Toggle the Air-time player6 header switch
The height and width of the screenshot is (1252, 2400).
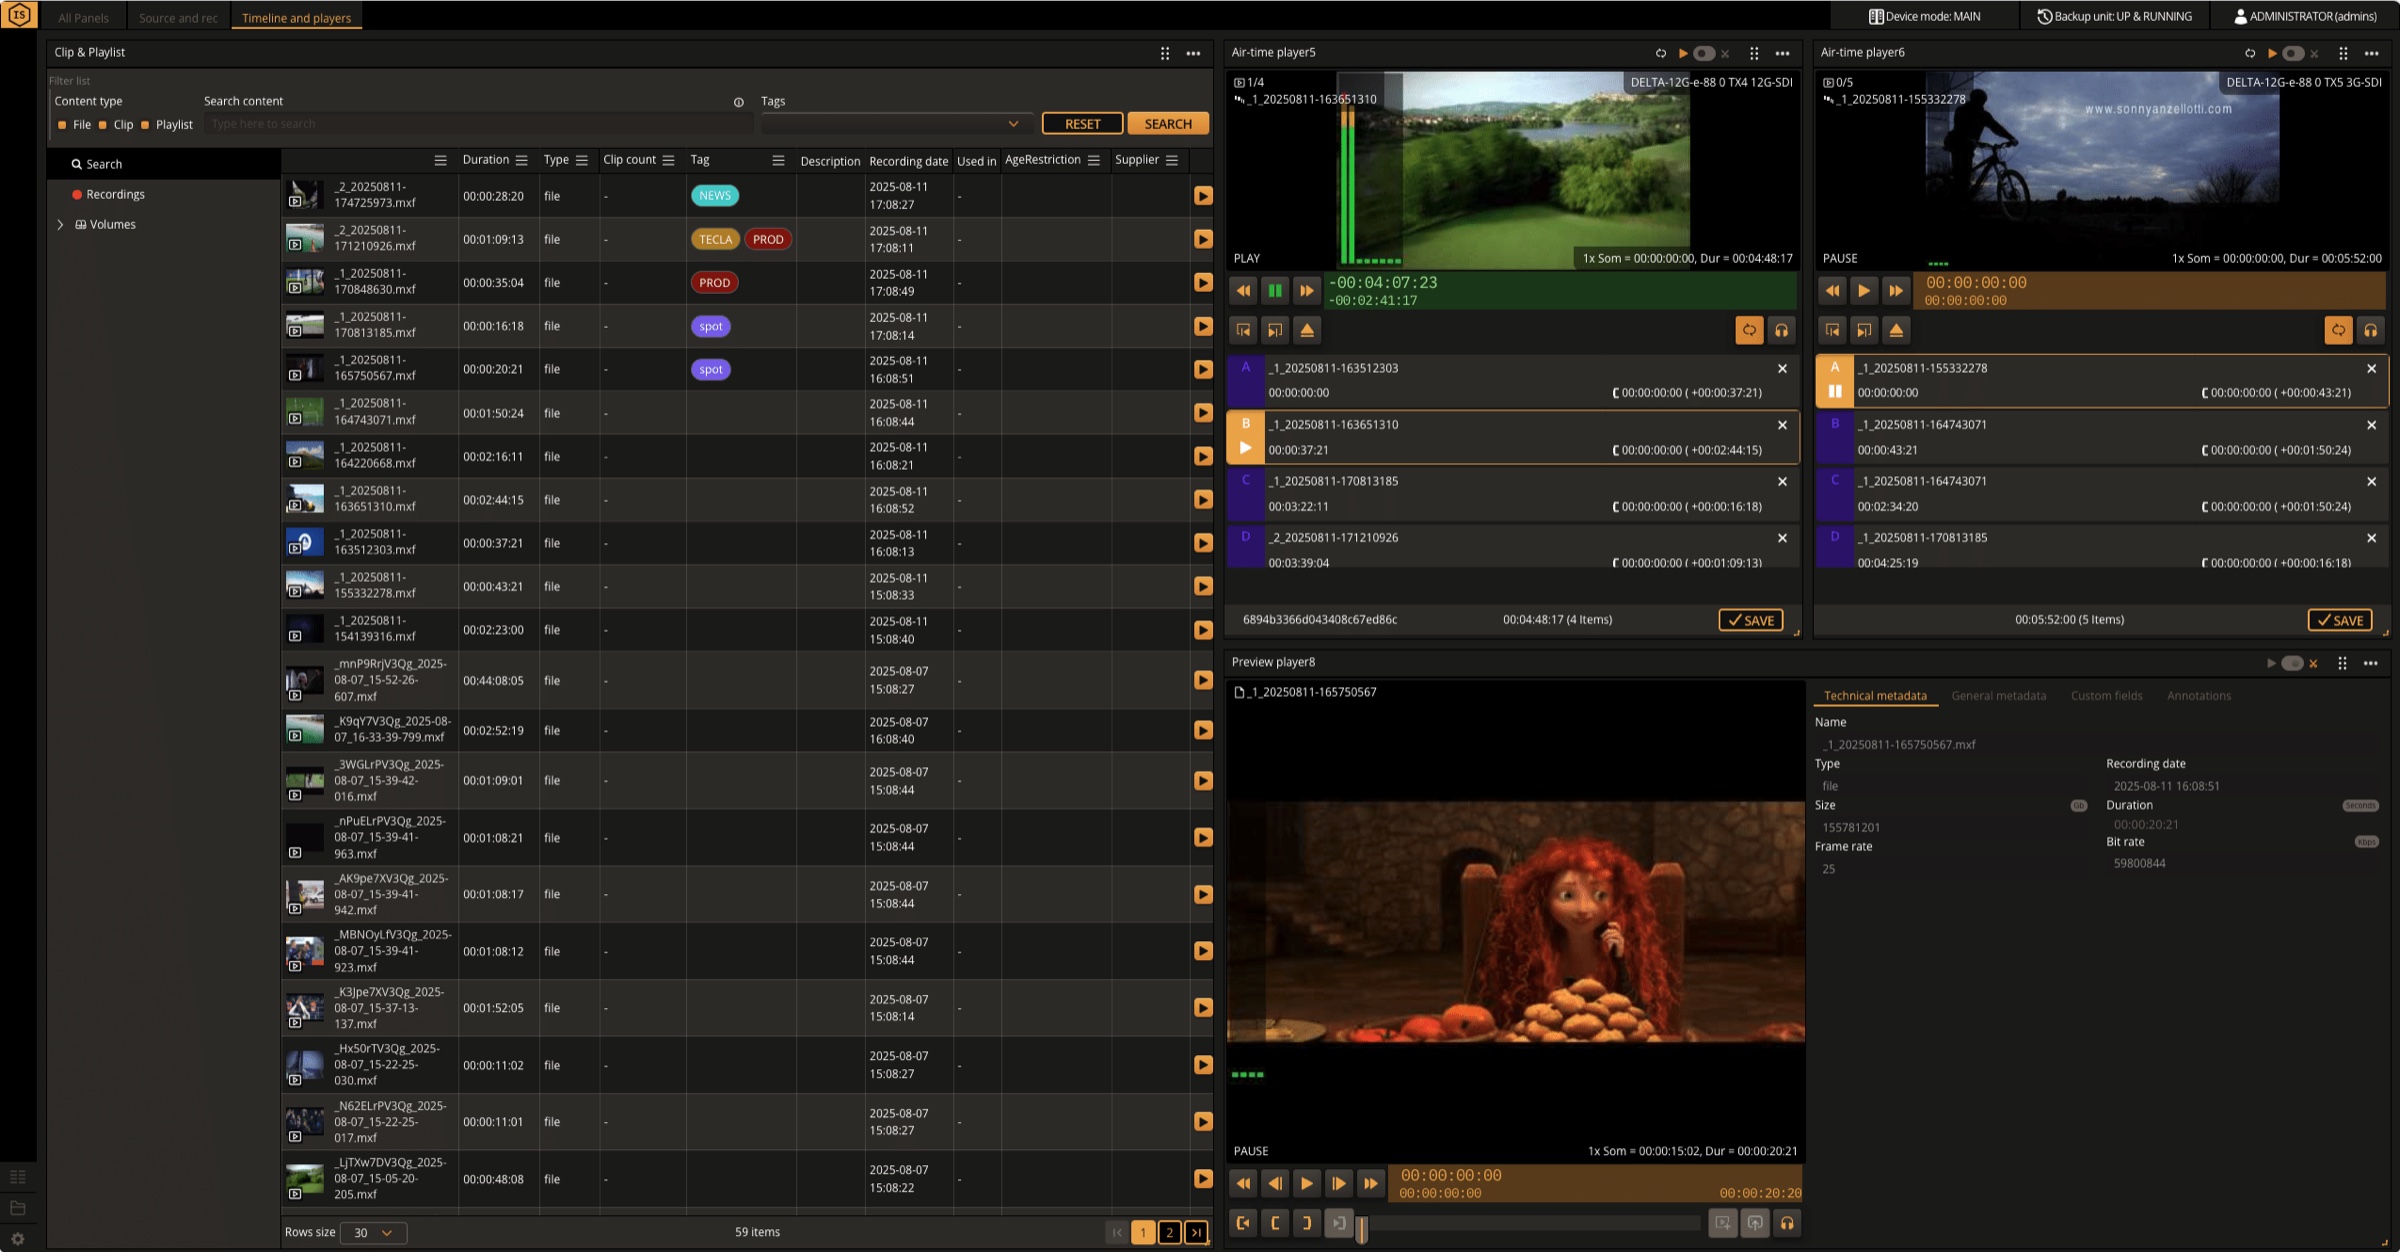(x=2293, y=53)
